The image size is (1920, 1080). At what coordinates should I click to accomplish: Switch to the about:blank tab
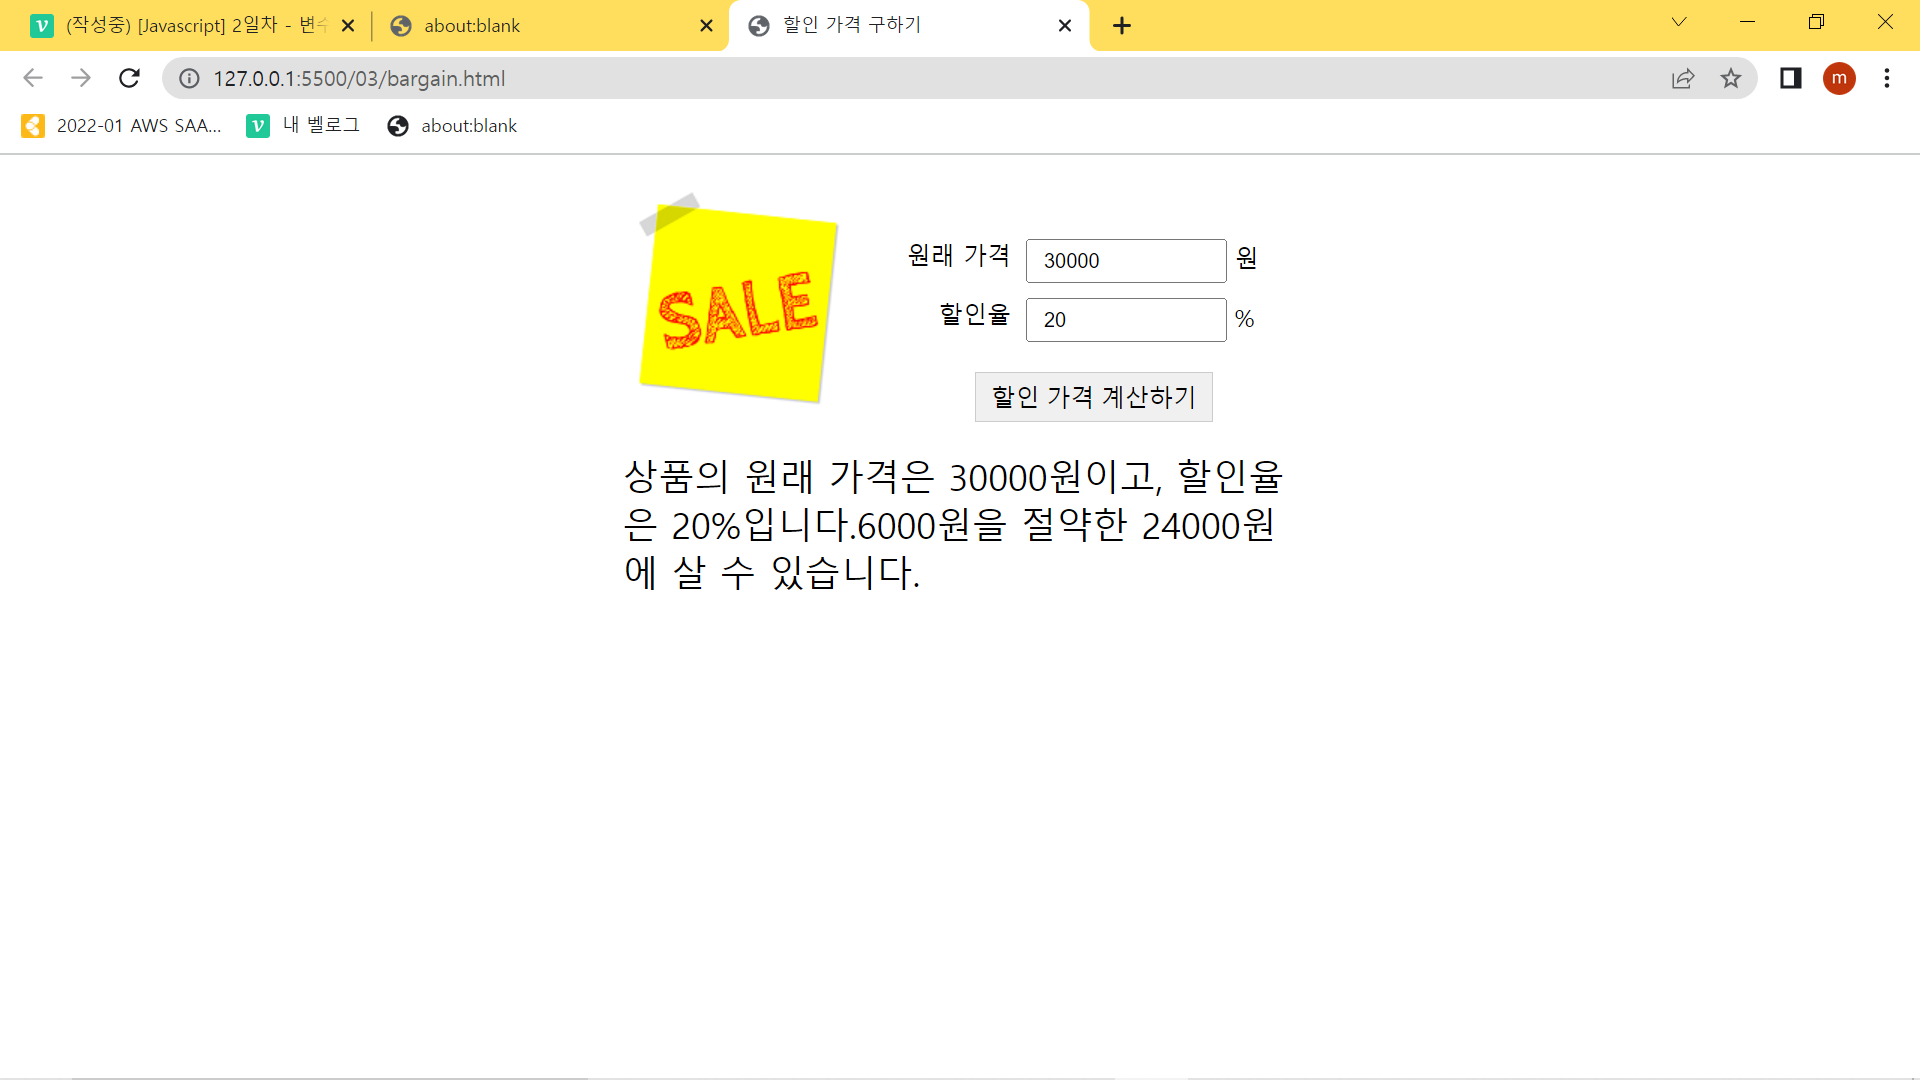click(540, 26)
